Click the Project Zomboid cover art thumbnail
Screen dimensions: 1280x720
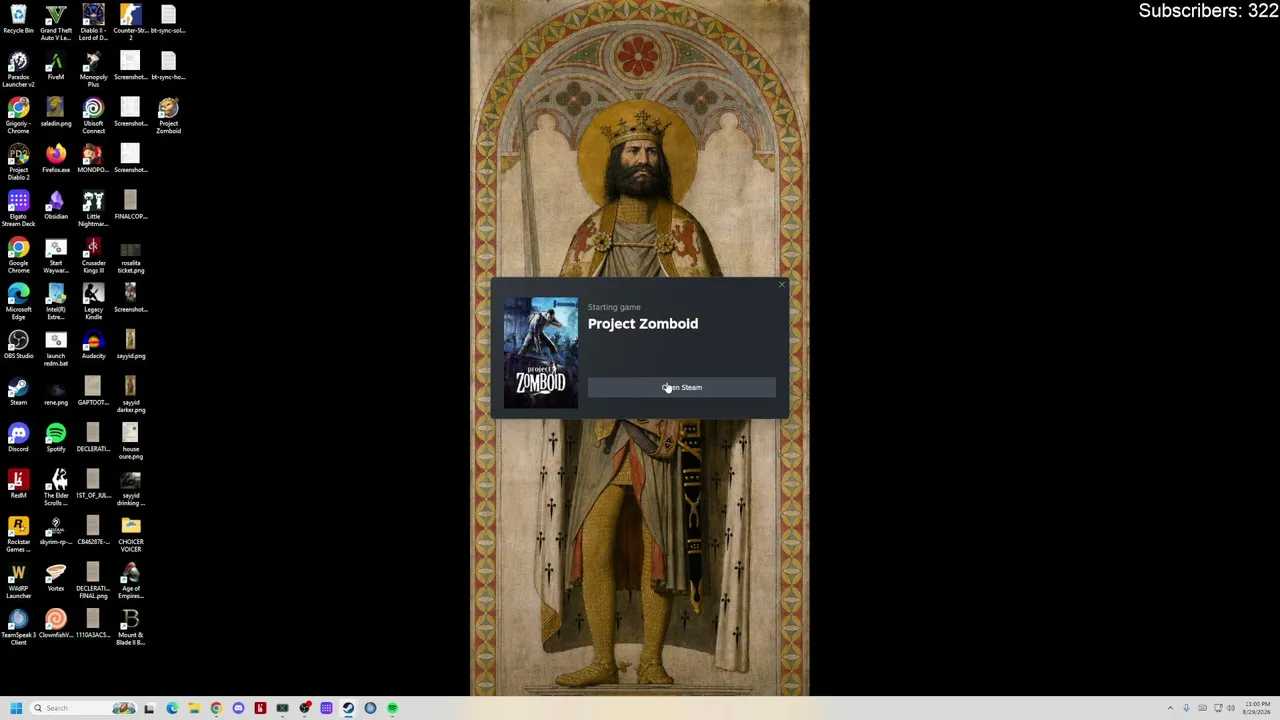540,353
